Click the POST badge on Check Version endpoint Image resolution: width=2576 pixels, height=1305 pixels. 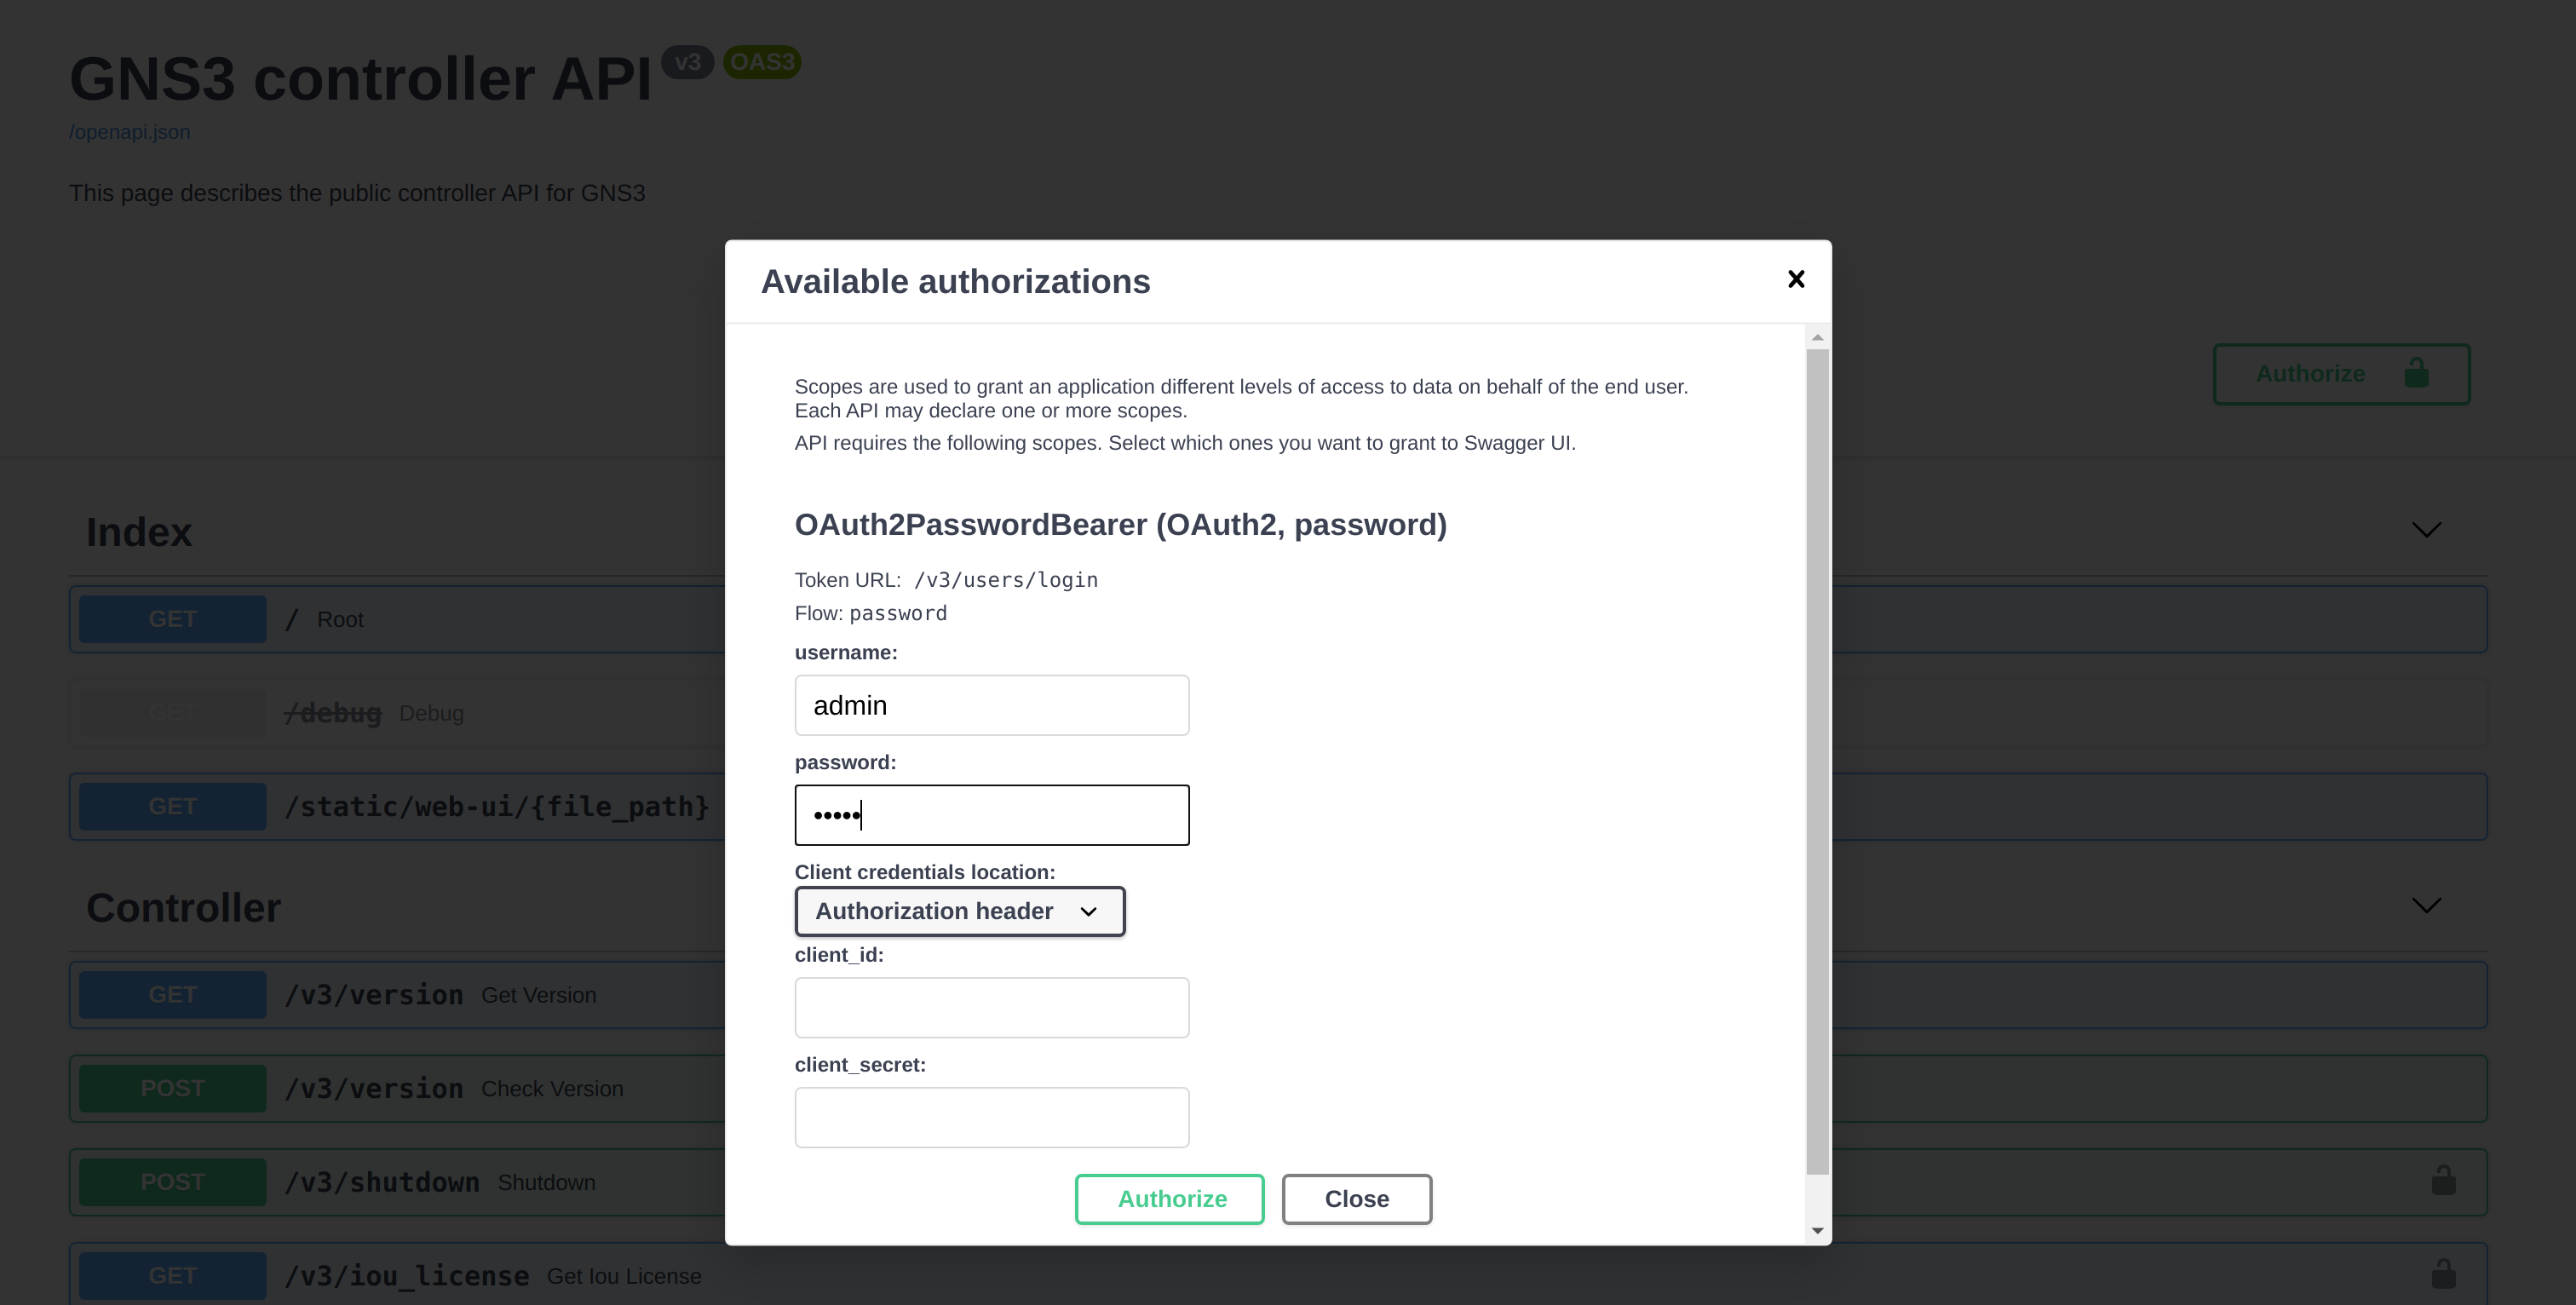171,1087
